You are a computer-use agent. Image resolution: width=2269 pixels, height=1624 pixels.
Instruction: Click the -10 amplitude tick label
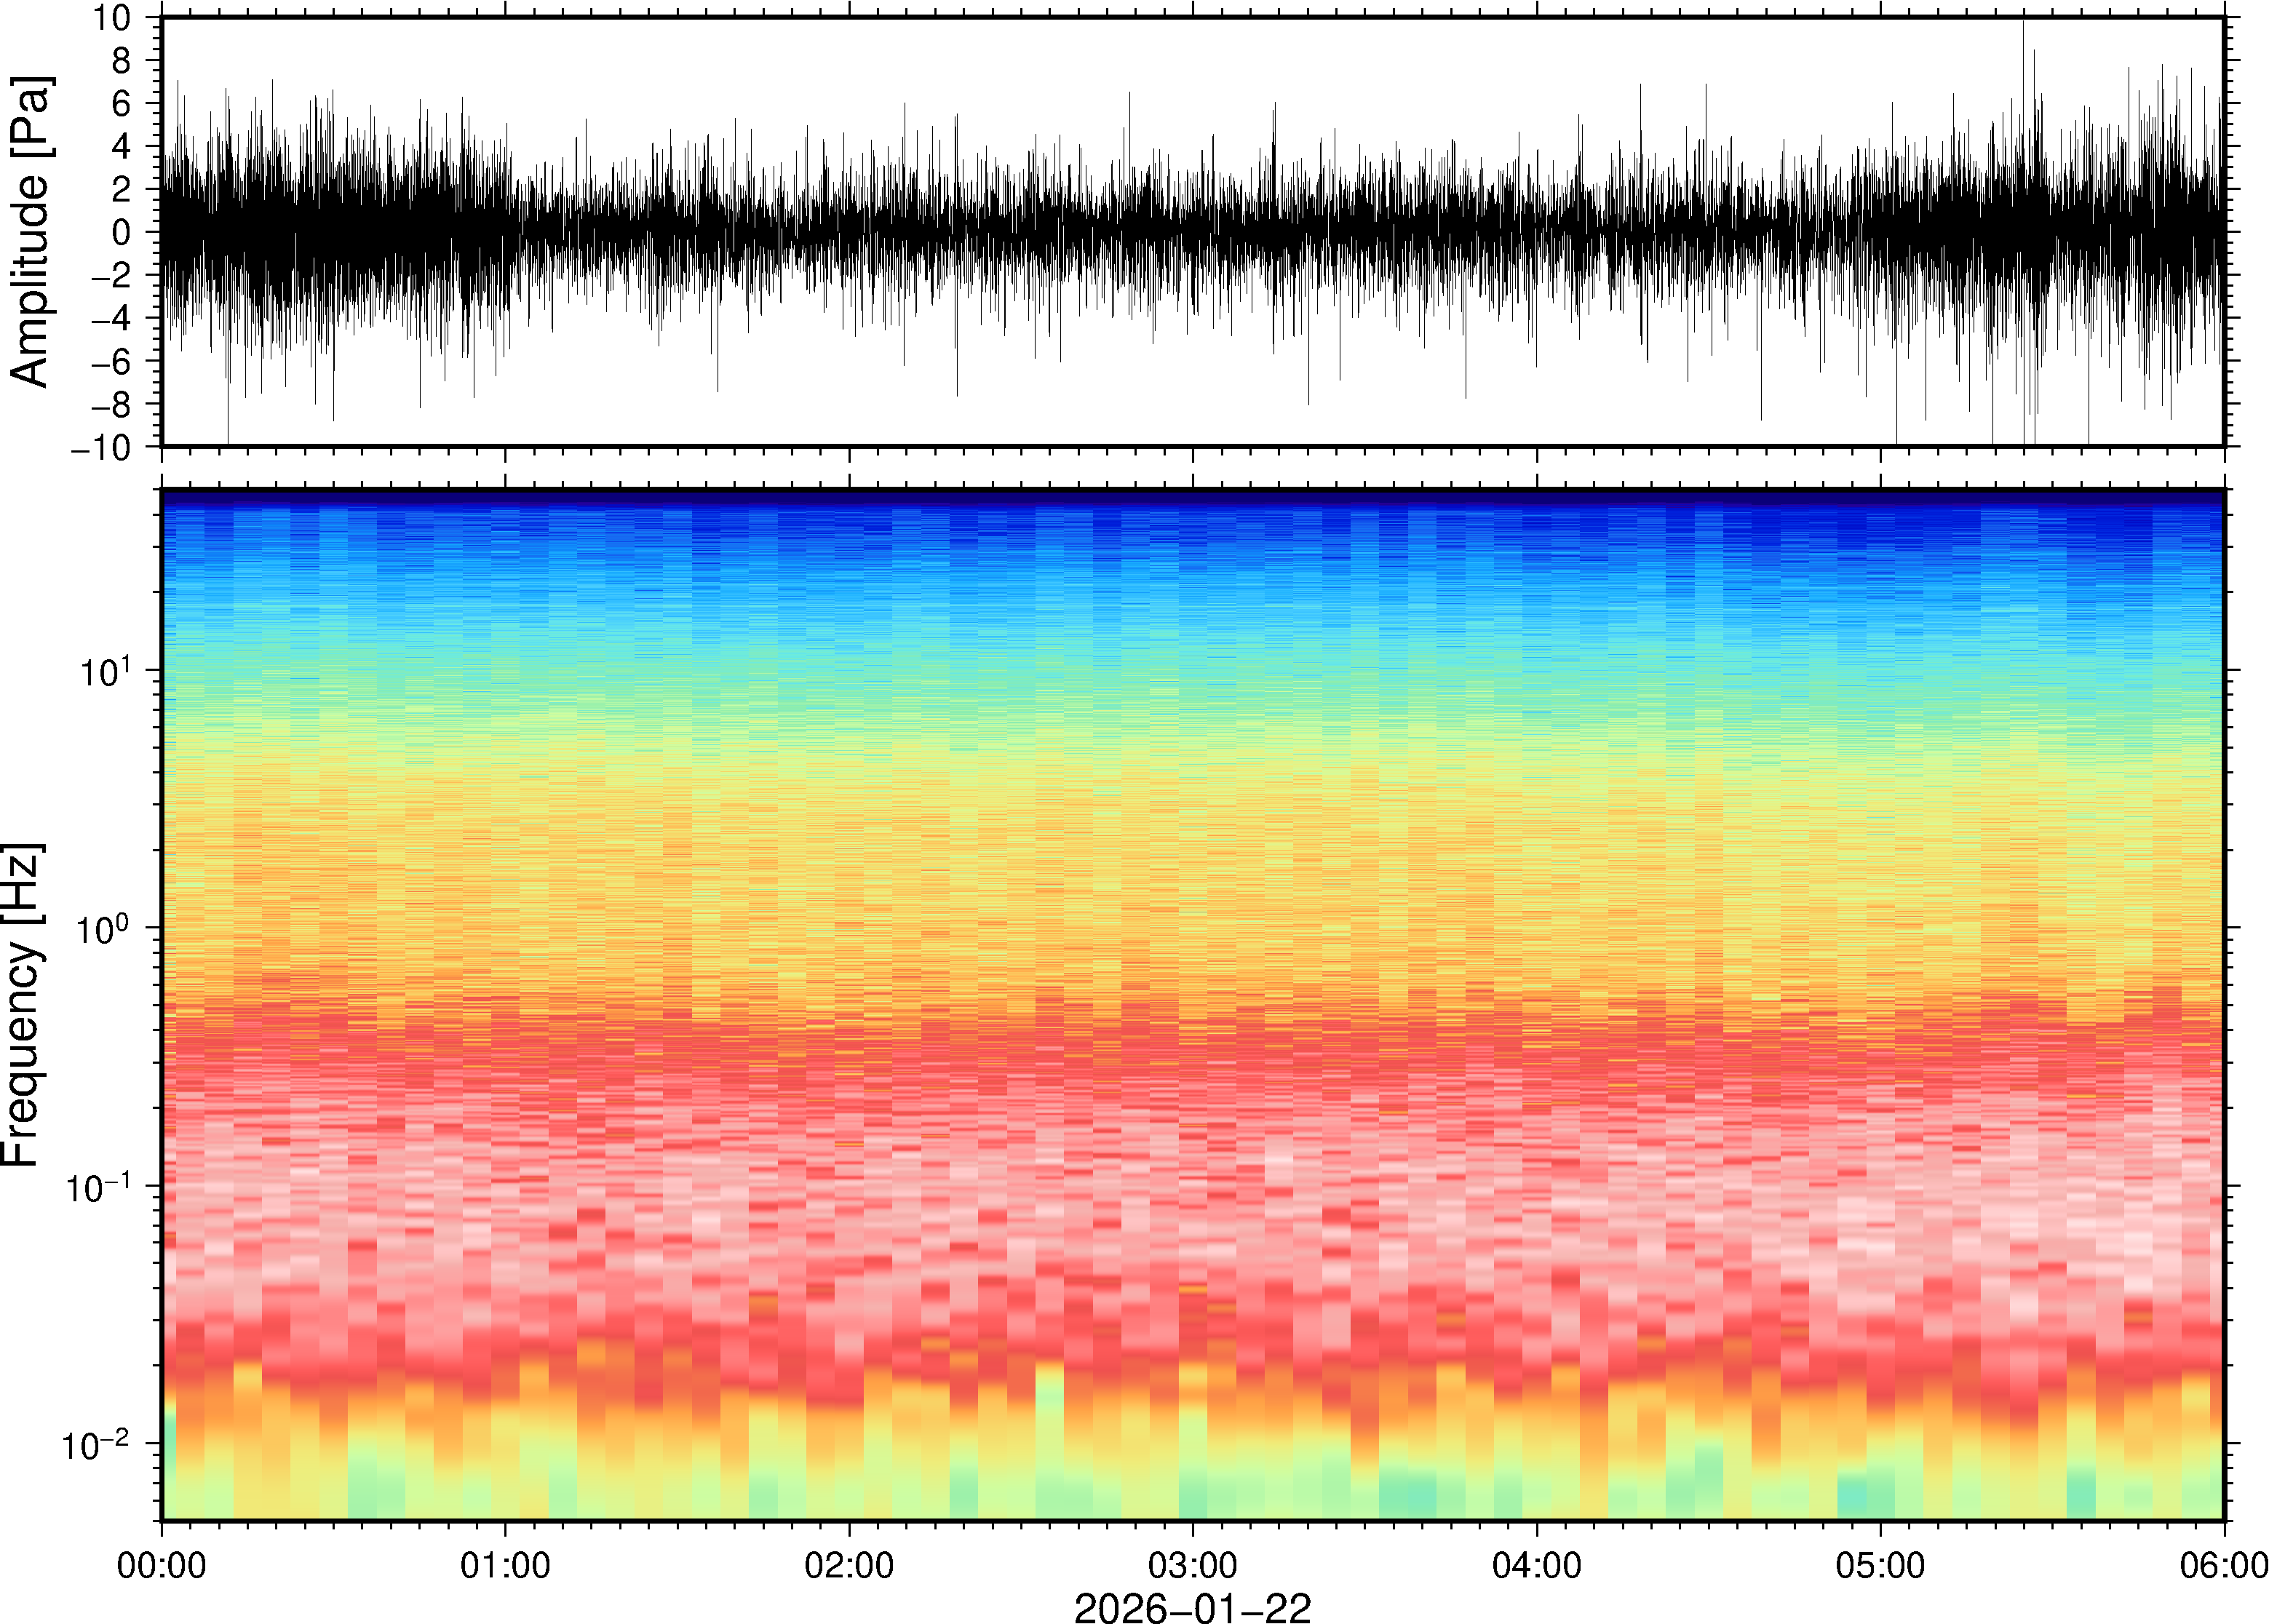[x=100, y=448]
